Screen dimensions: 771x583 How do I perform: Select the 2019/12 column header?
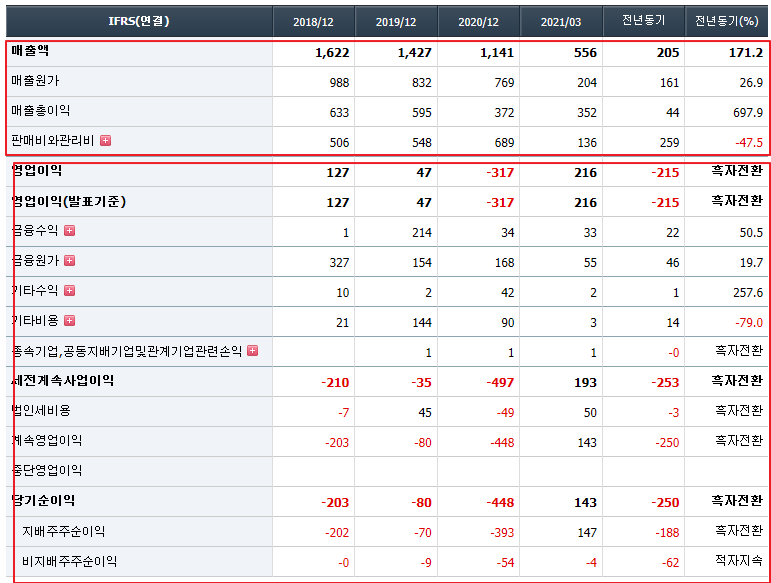tap(397, 22)
